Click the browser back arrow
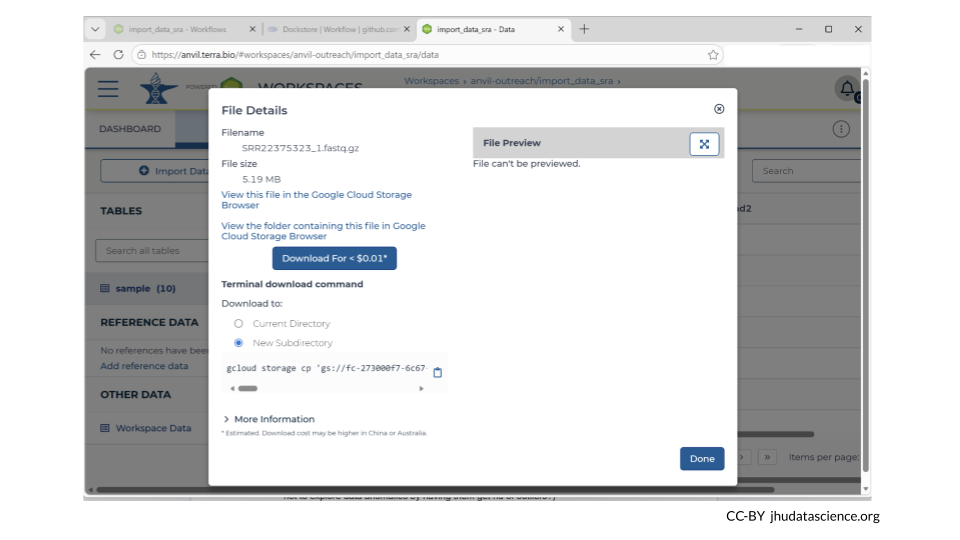The width and height of the screenshot is (960, 540). click(95, 54)
